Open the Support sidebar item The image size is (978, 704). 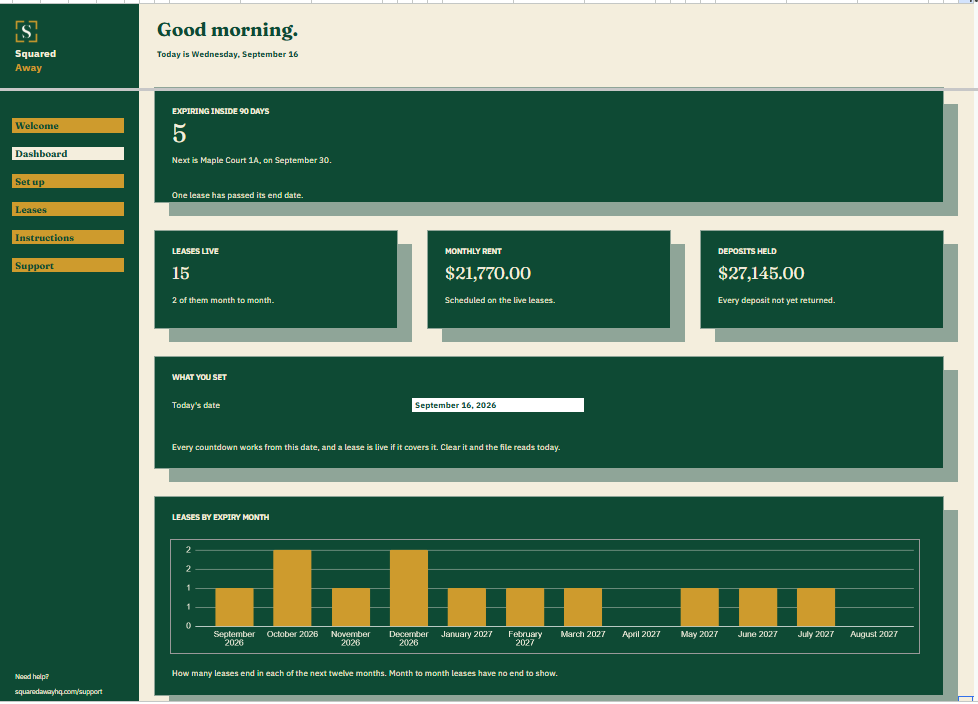coord(68,266)
